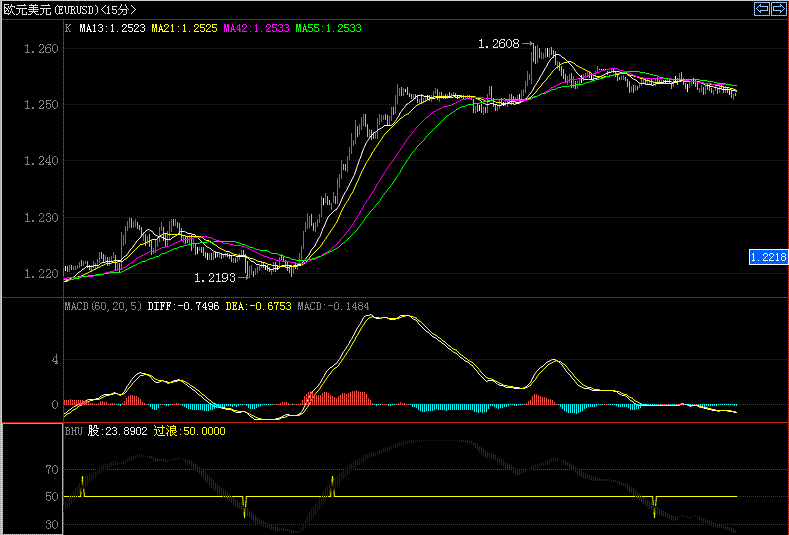
Task: Click the low price marker 1.2193
Action: (215, 278)
